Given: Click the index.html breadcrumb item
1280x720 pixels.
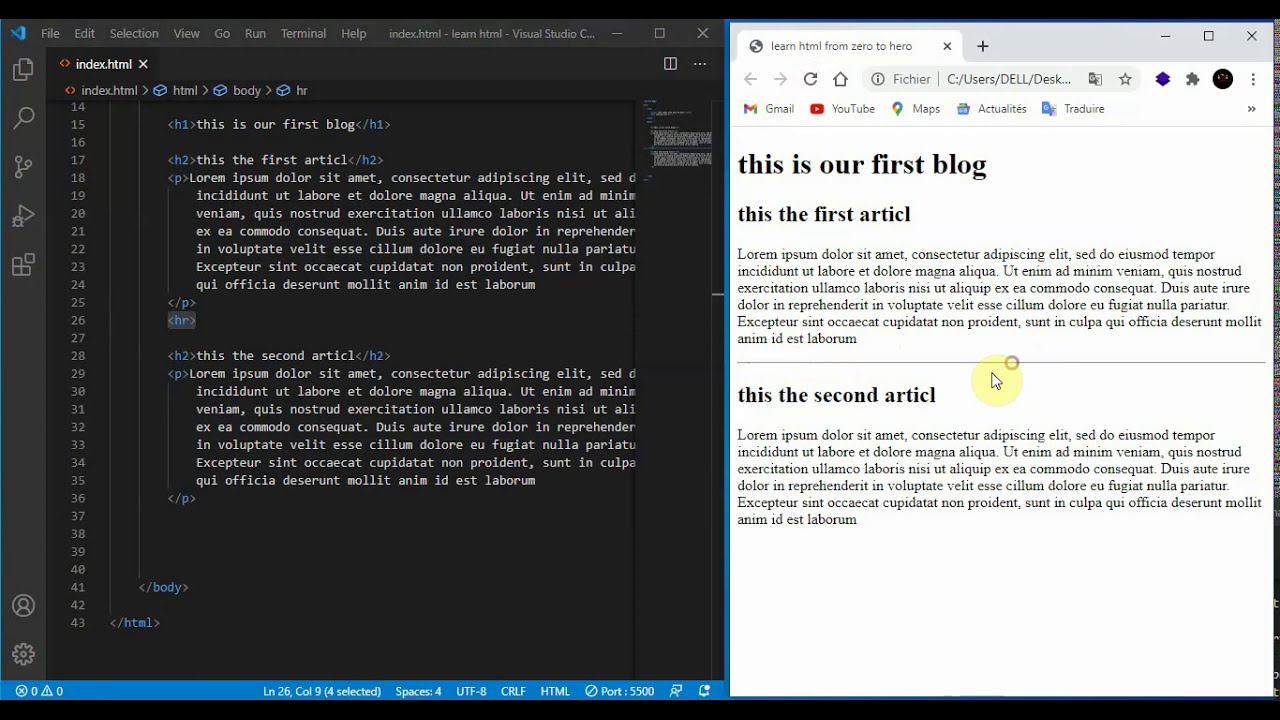Looking at the screenshot, I should tap(100, 90).
